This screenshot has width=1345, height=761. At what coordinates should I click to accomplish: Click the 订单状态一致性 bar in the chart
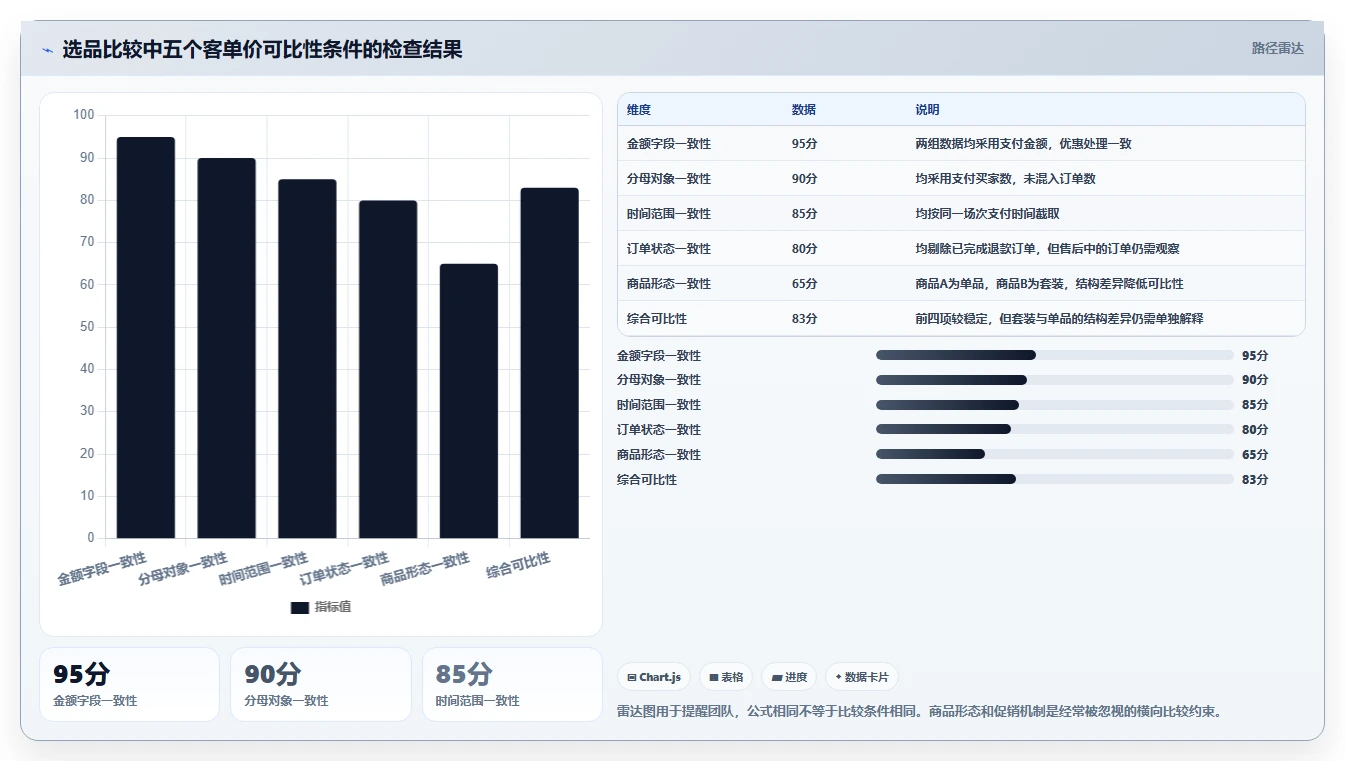pyautogui.click(x=388, y=369)
